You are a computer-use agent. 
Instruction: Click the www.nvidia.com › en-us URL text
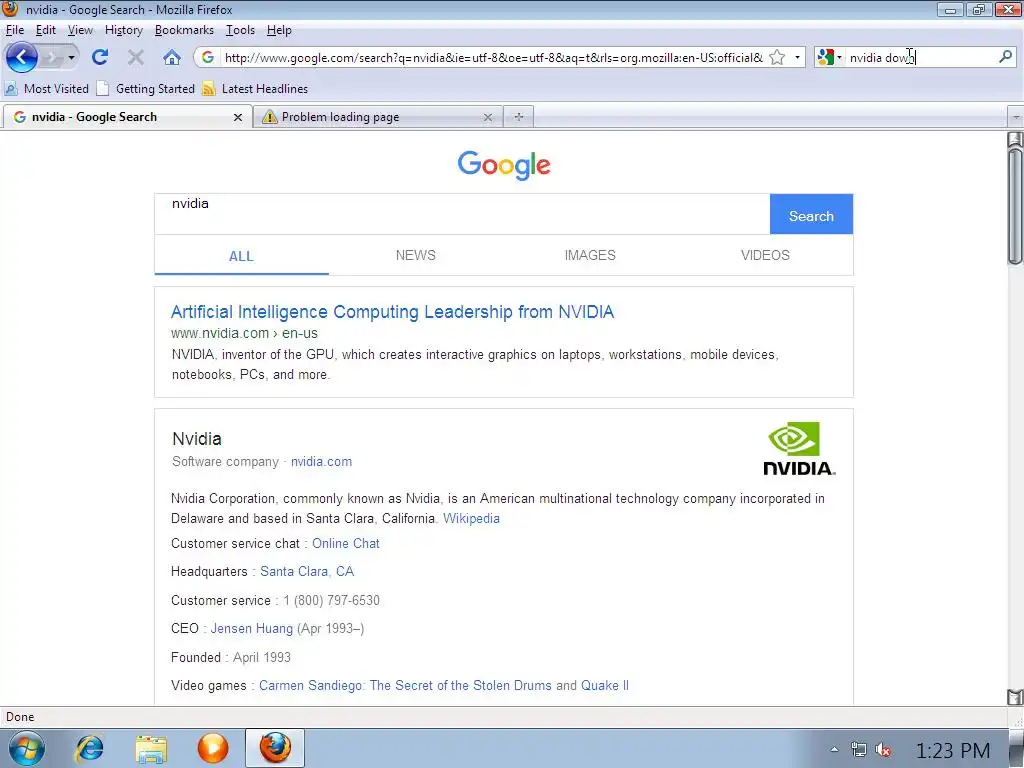click(244, 333)
